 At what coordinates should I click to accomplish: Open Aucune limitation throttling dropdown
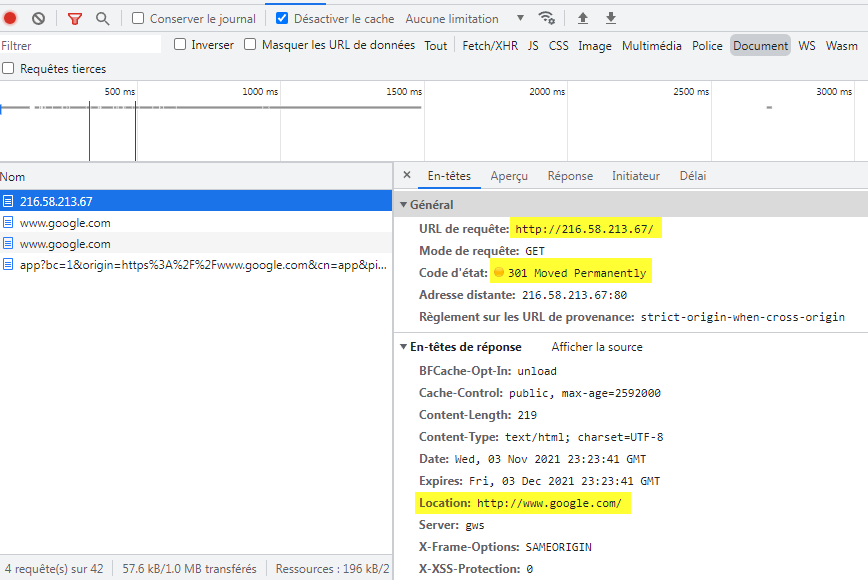(464, 18)
